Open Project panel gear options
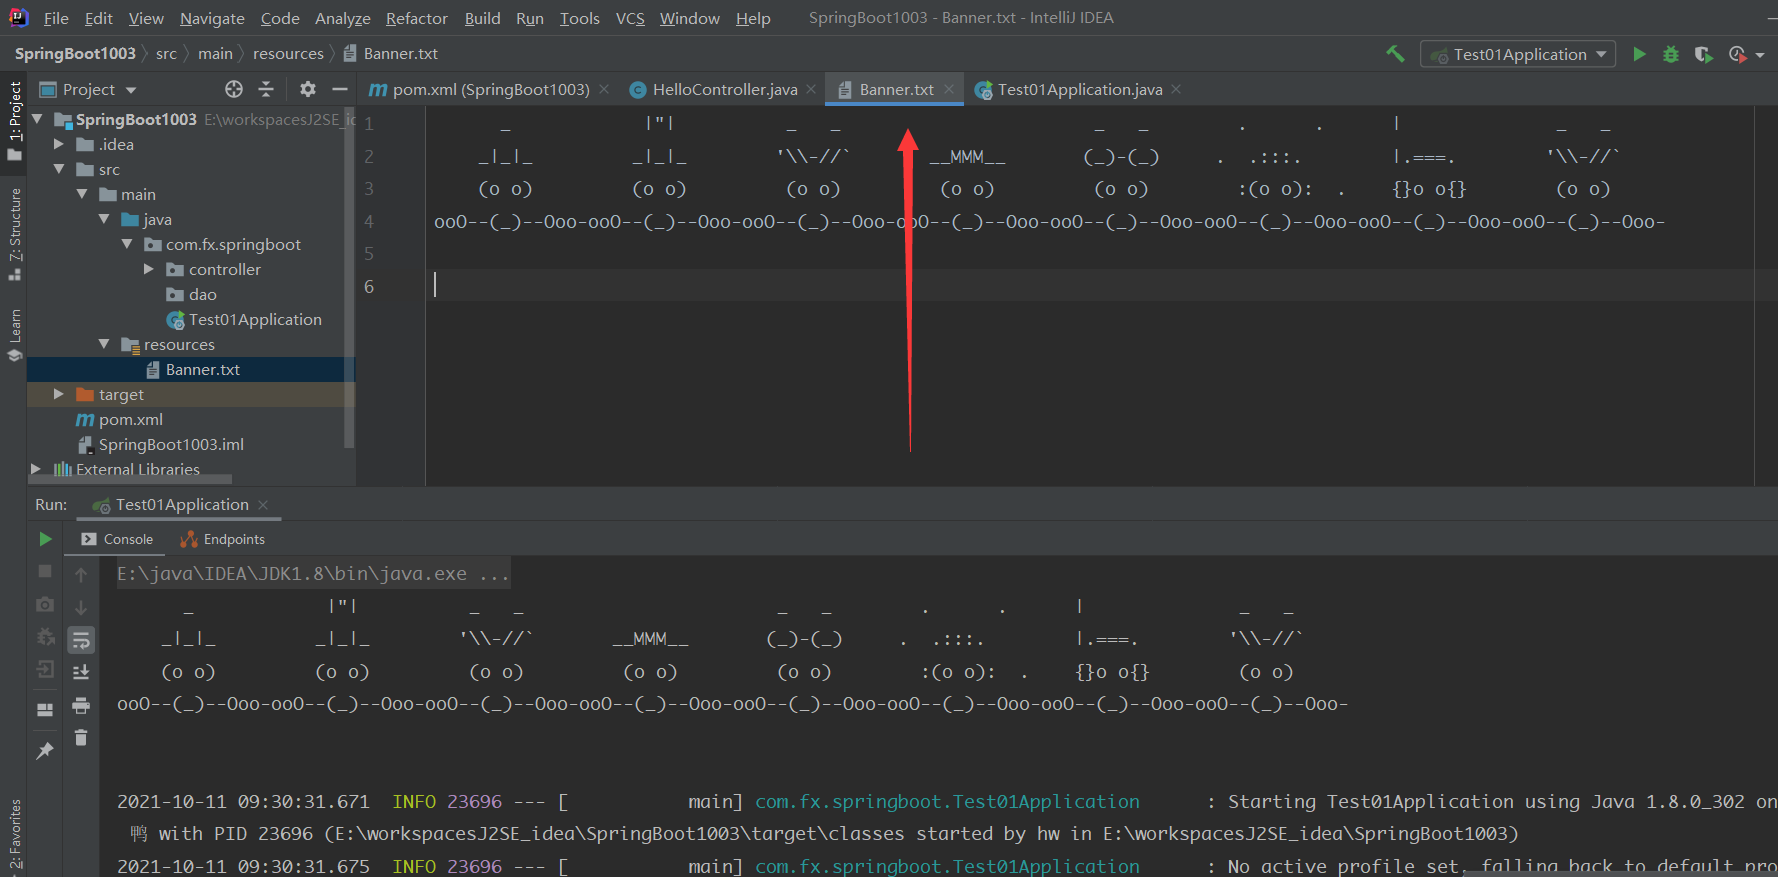This screenshot has width=1778, height=877. point(308,89)
